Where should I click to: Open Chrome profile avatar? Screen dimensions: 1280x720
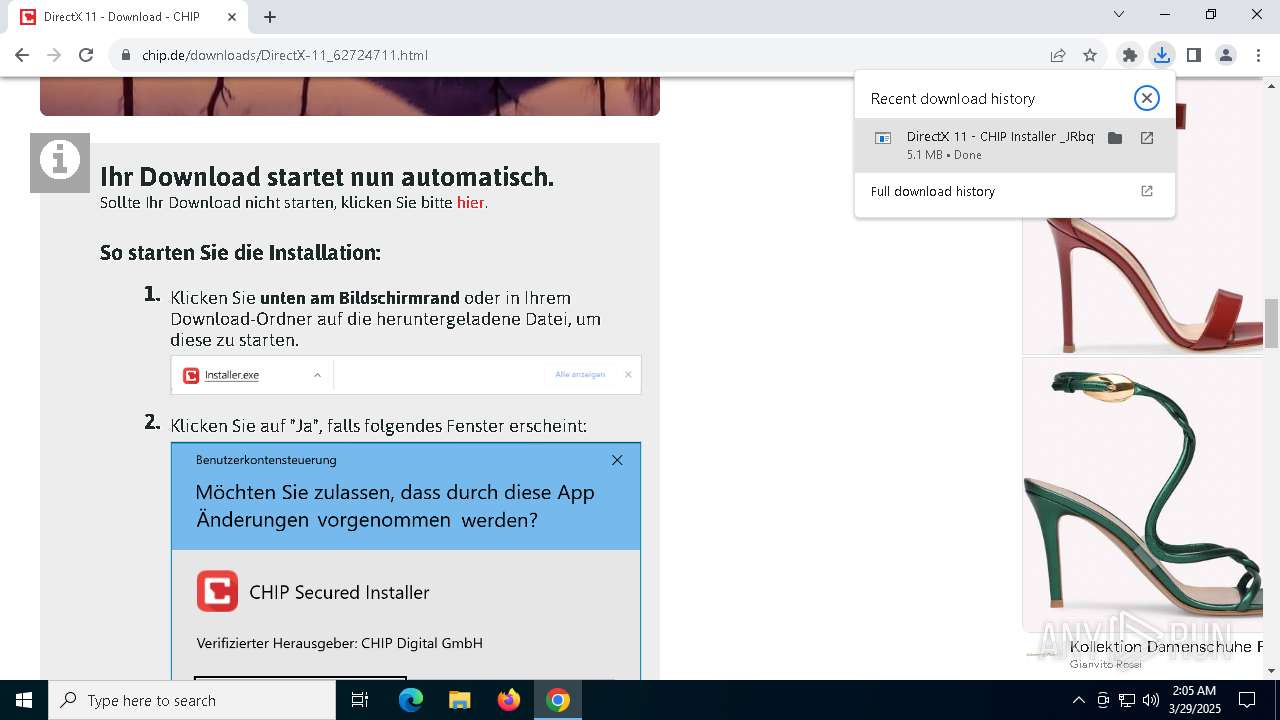(x=1226, y=55)
